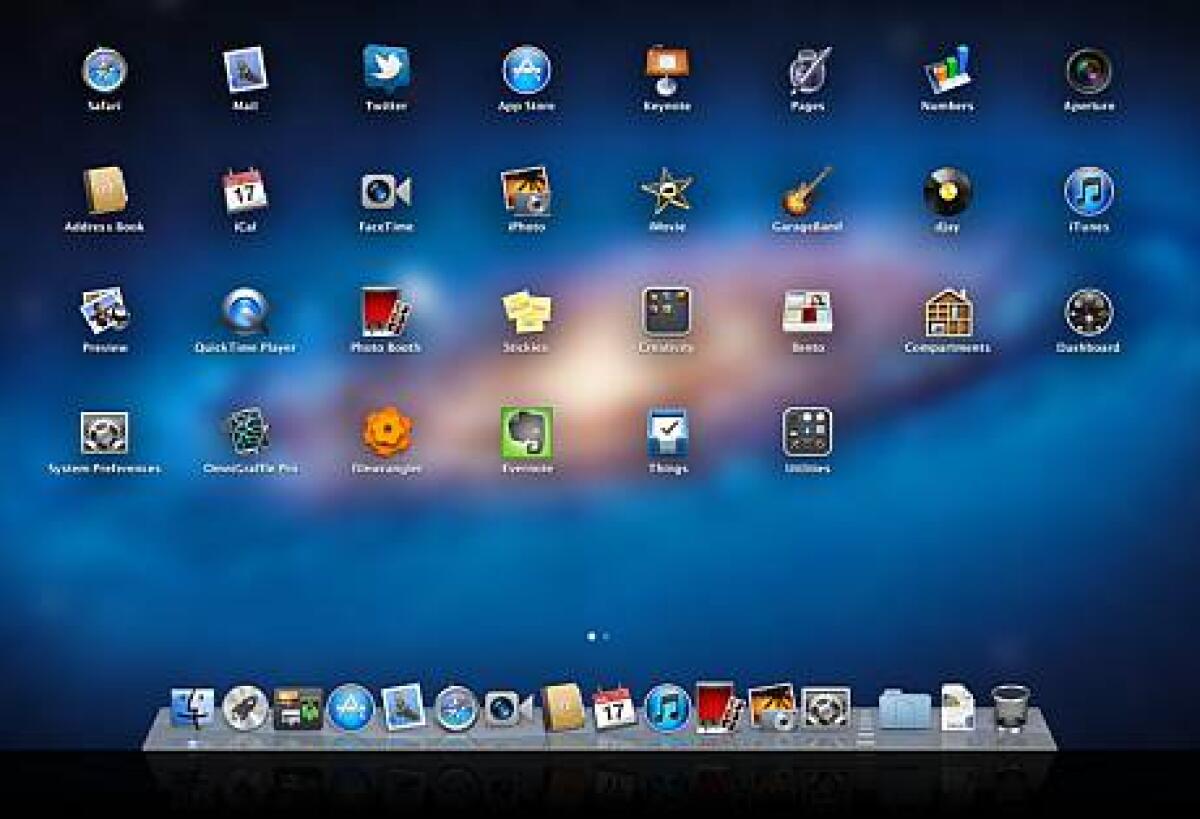This screenshot has width=1200, height=819.
Task: Click the Launchpad rocket in the Dock
Action: (245, 708)
